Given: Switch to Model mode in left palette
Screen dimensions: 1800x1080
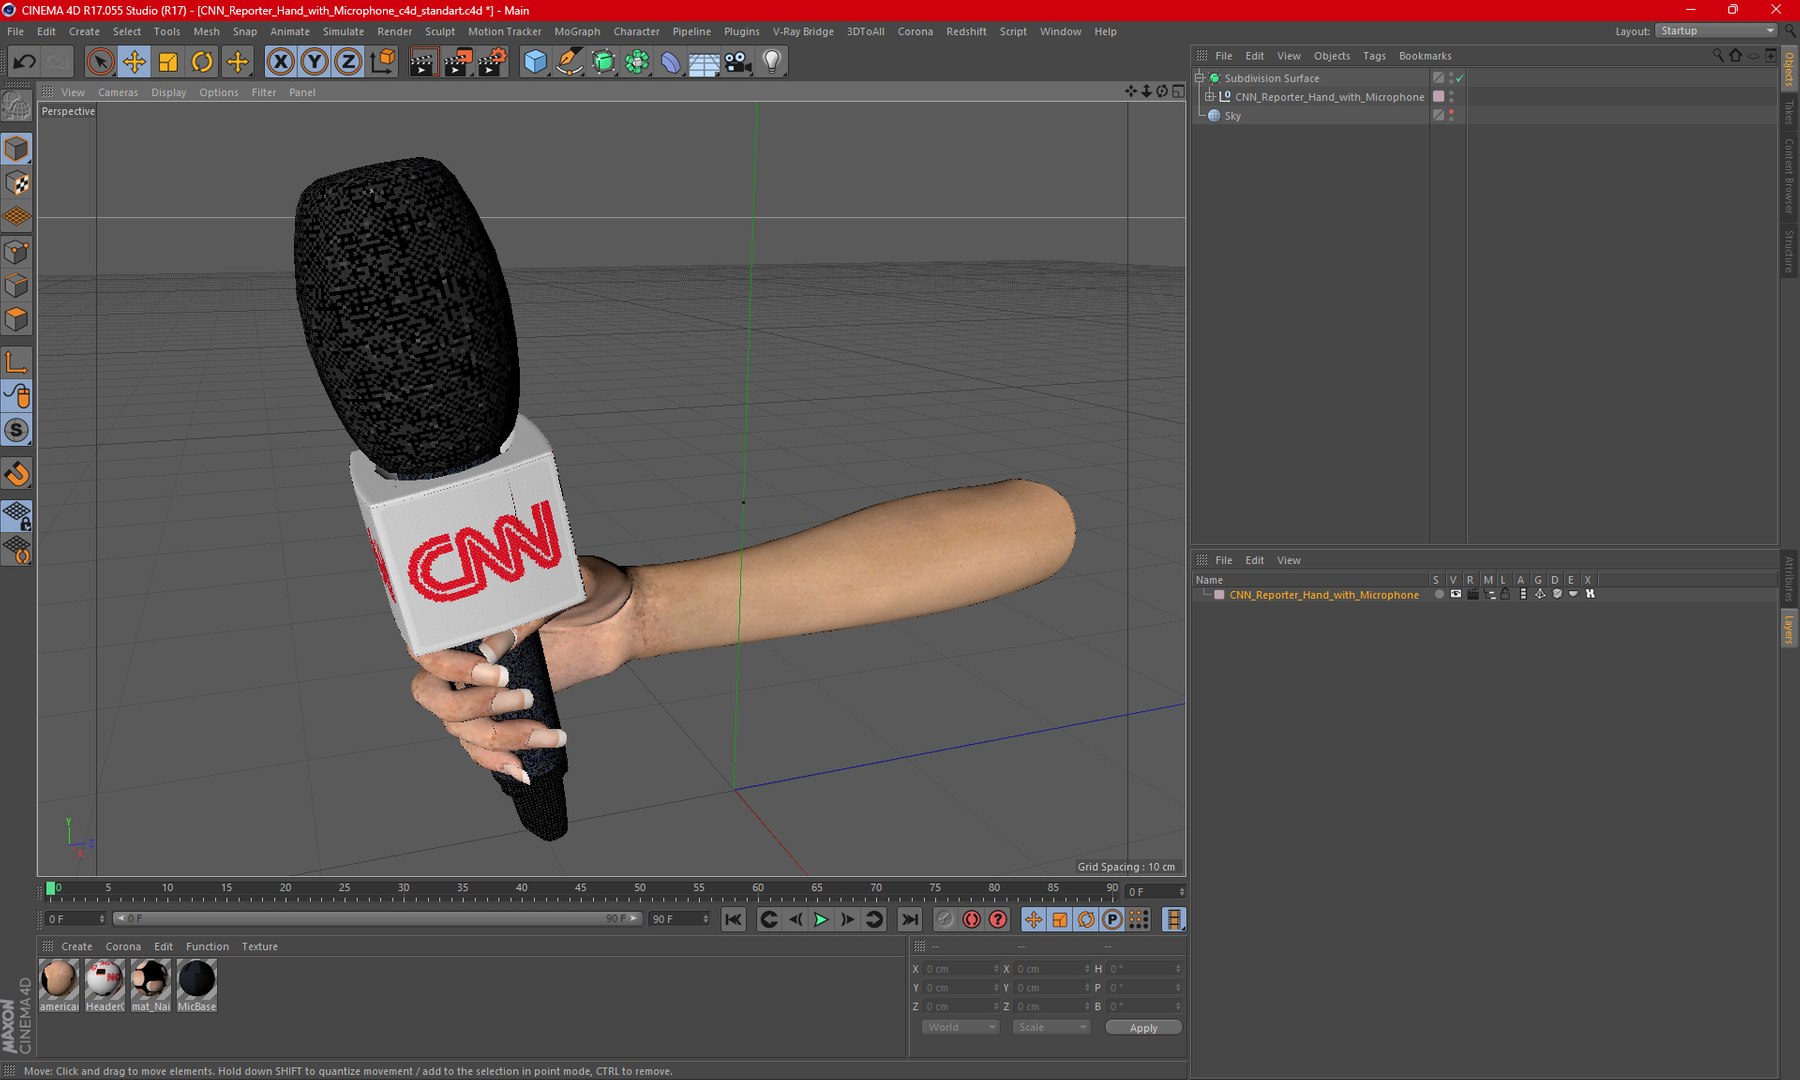Looking at the screenshot, I should click(17, 149).
